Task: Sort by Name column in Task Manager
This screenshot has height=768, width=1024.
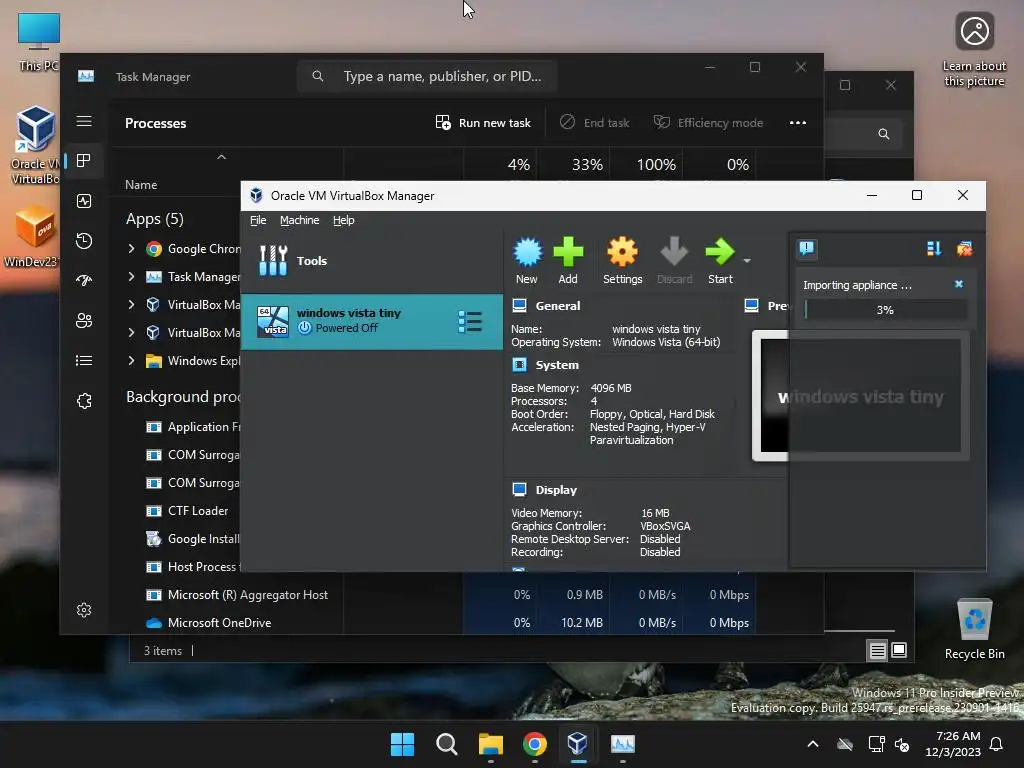Action: (141, 185)
